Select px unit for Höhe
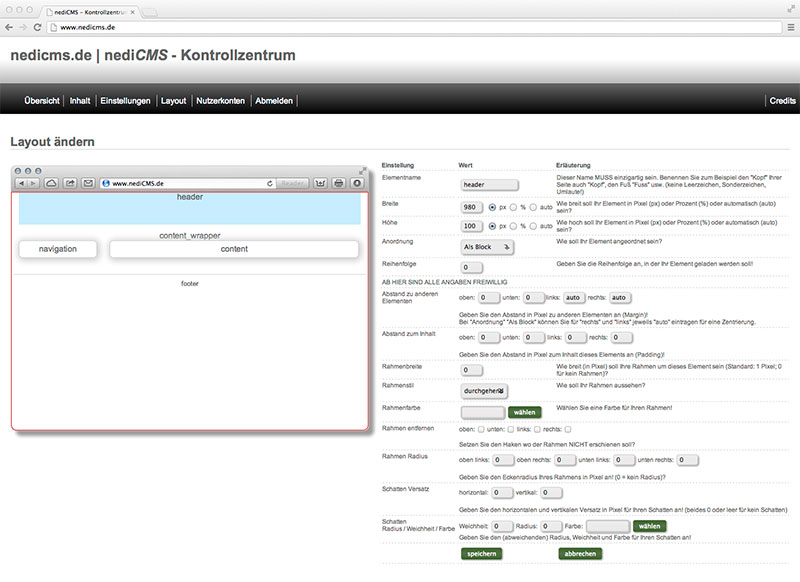800x582 pixels. [x=492, y=226]
